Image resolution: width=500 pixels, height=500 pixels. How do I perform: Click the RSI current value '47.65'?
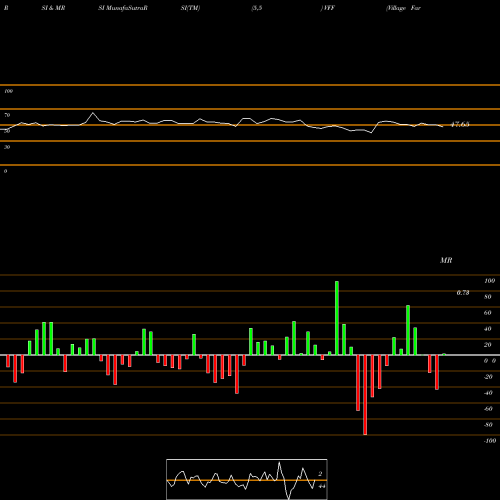pyautogui.click(x=460, y=125)
